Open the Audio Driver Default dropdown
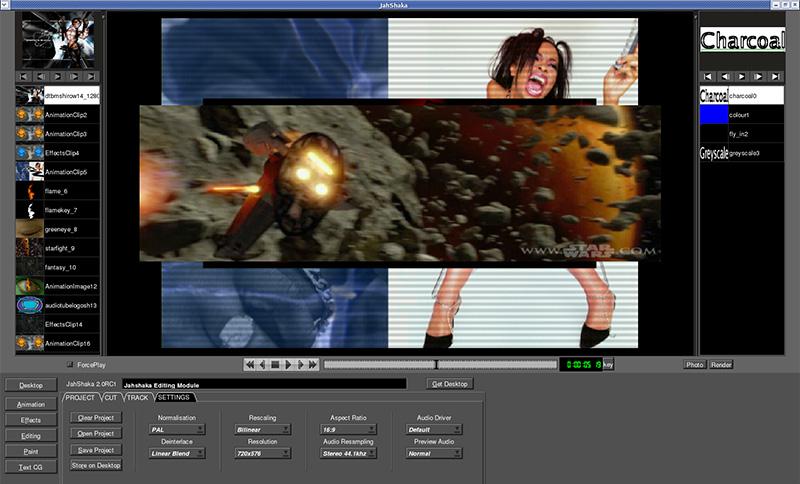Screen dimensions: 800x484 434,429
